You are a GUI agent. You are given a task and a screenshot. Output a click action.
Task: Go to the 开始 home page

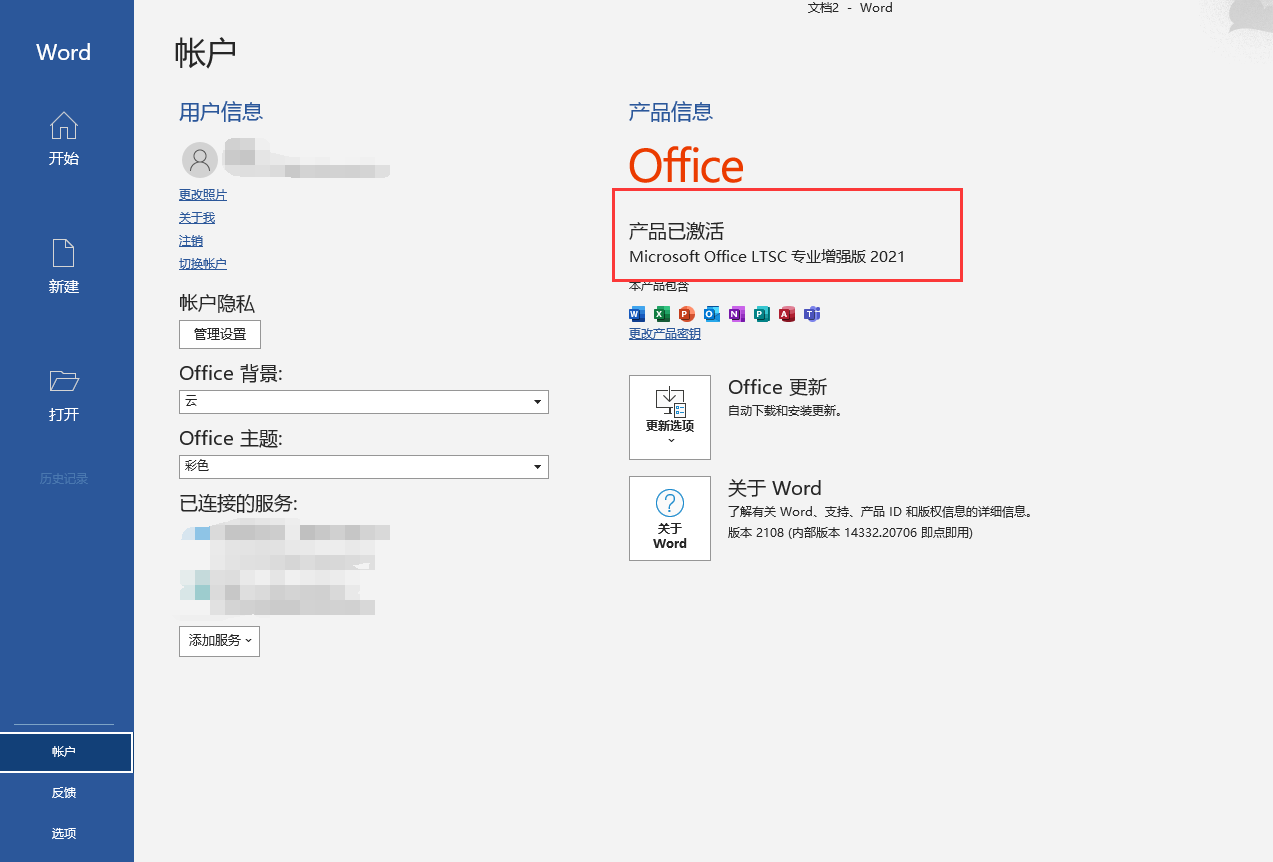(64, 139)
